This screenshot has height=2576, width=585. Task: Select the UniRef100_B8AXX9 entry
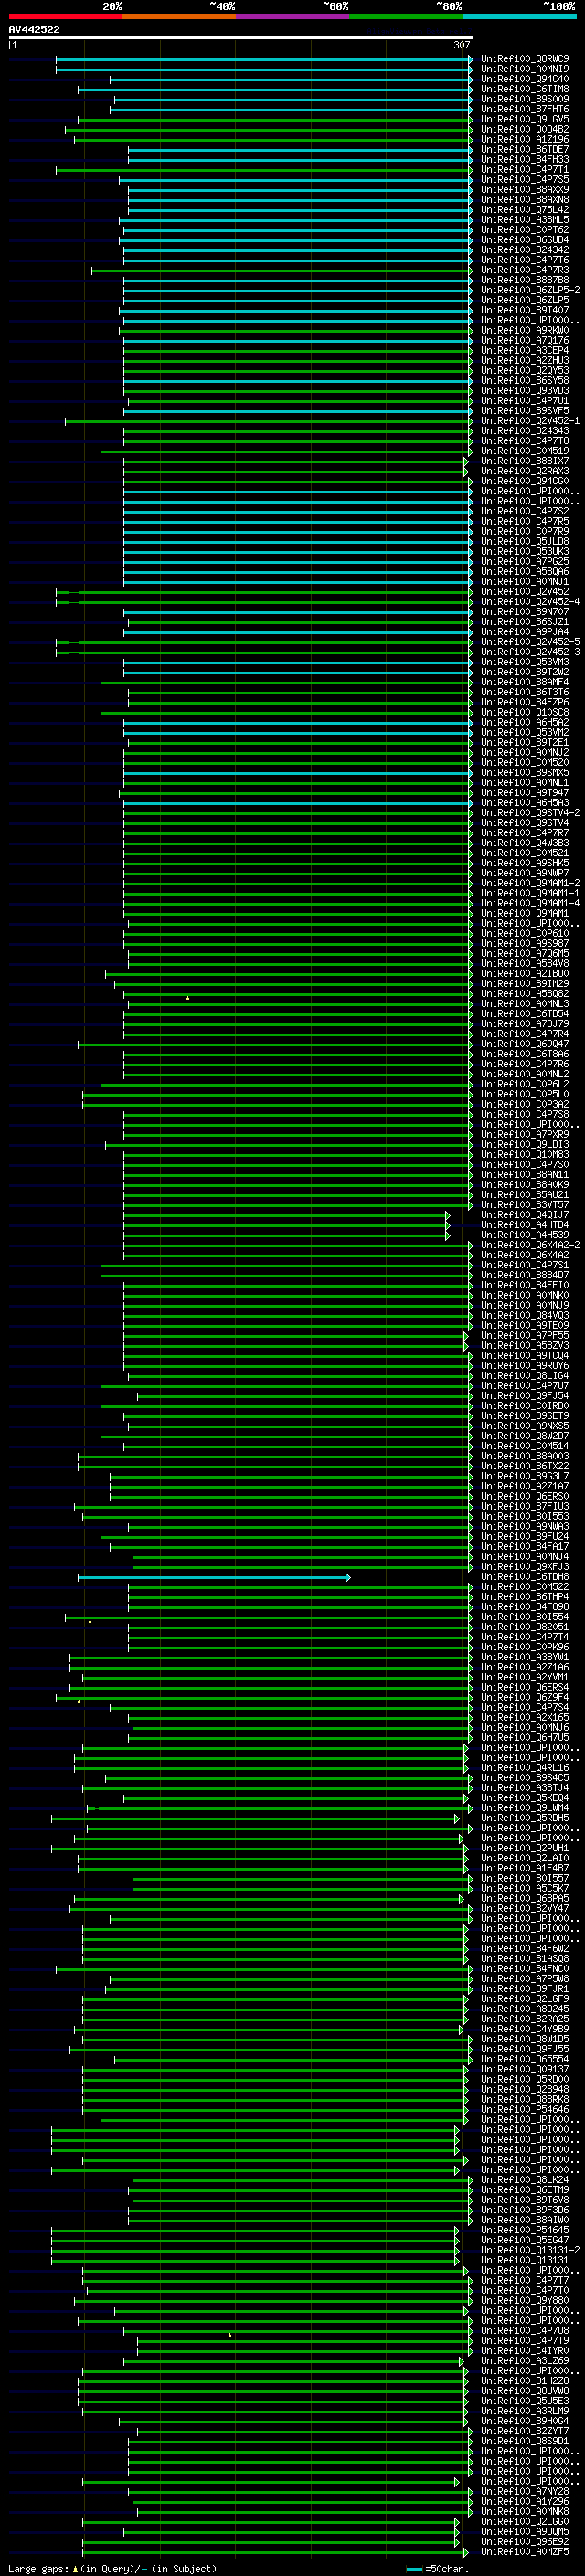[x=525, y=189]
